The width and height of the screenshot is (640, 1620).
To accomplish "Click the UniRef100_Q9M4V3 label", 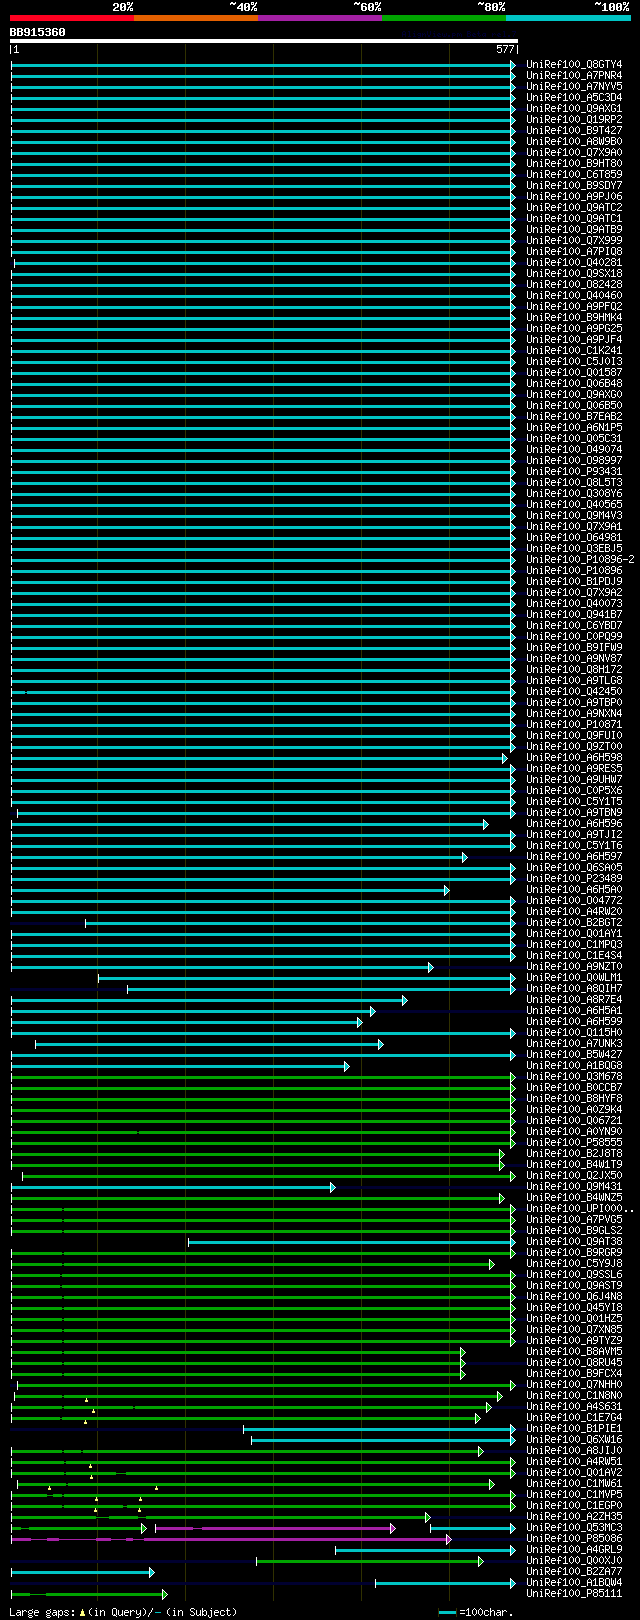I will click(x=574, y=516).
